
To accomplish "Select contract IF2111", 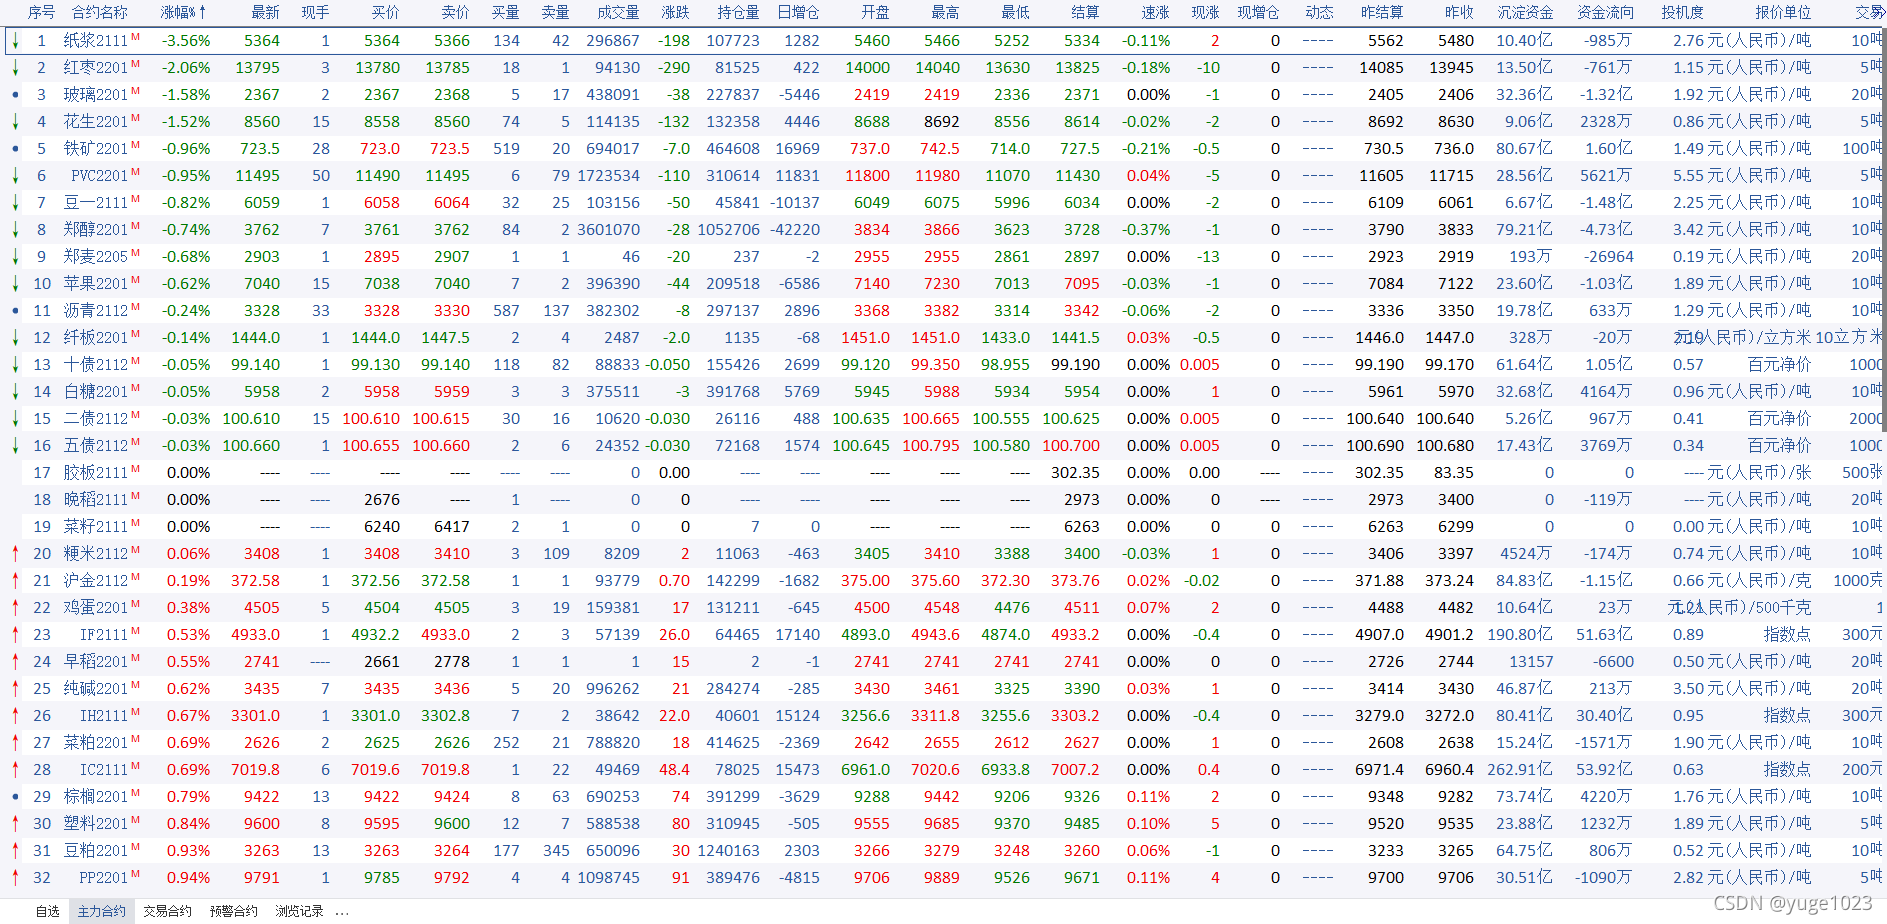I will 104,635.
